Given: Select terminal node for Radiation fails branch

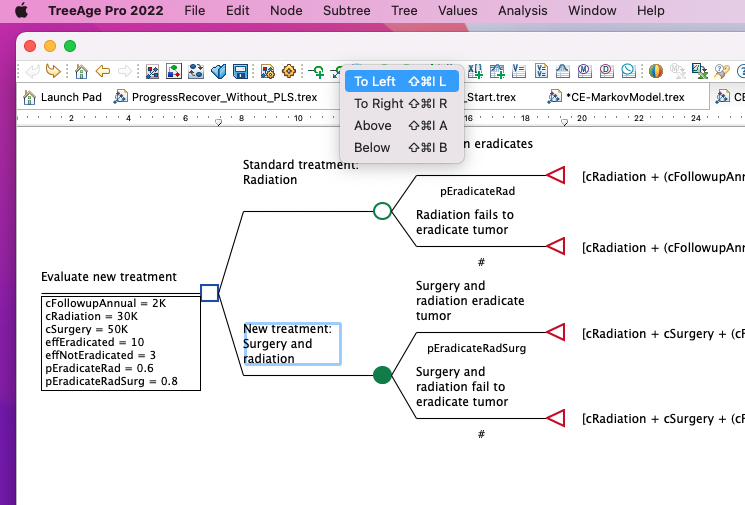Looking at the screenshot, I should point(556,246).
